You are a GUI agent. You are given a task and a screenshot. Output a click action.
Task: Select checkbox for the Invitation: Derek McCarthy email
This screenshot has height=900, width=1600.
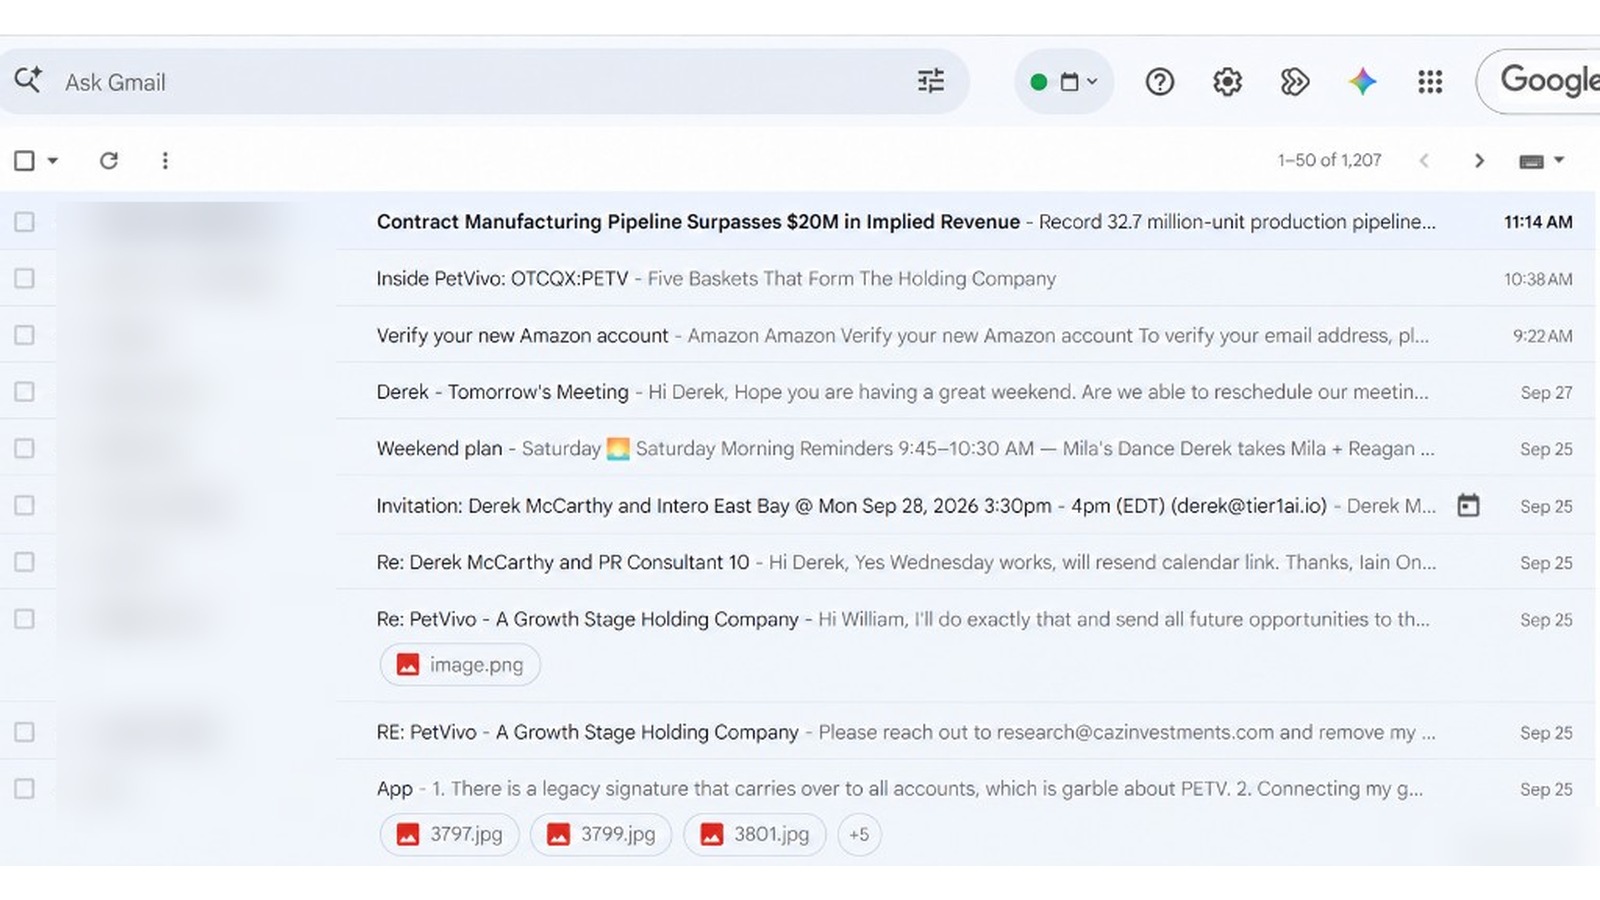click(x=24, y=505)
